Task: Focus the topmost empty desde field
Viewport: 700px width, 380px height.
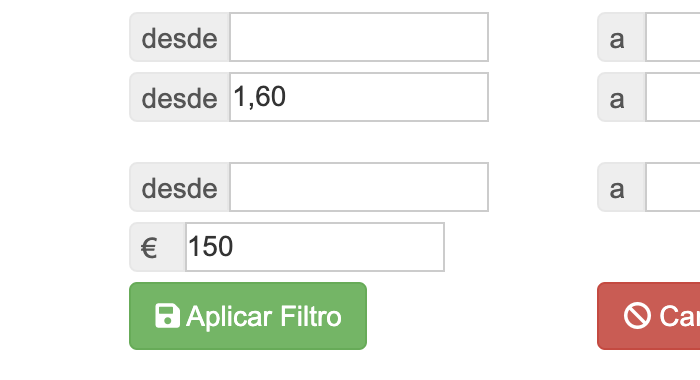Action: 359,37
